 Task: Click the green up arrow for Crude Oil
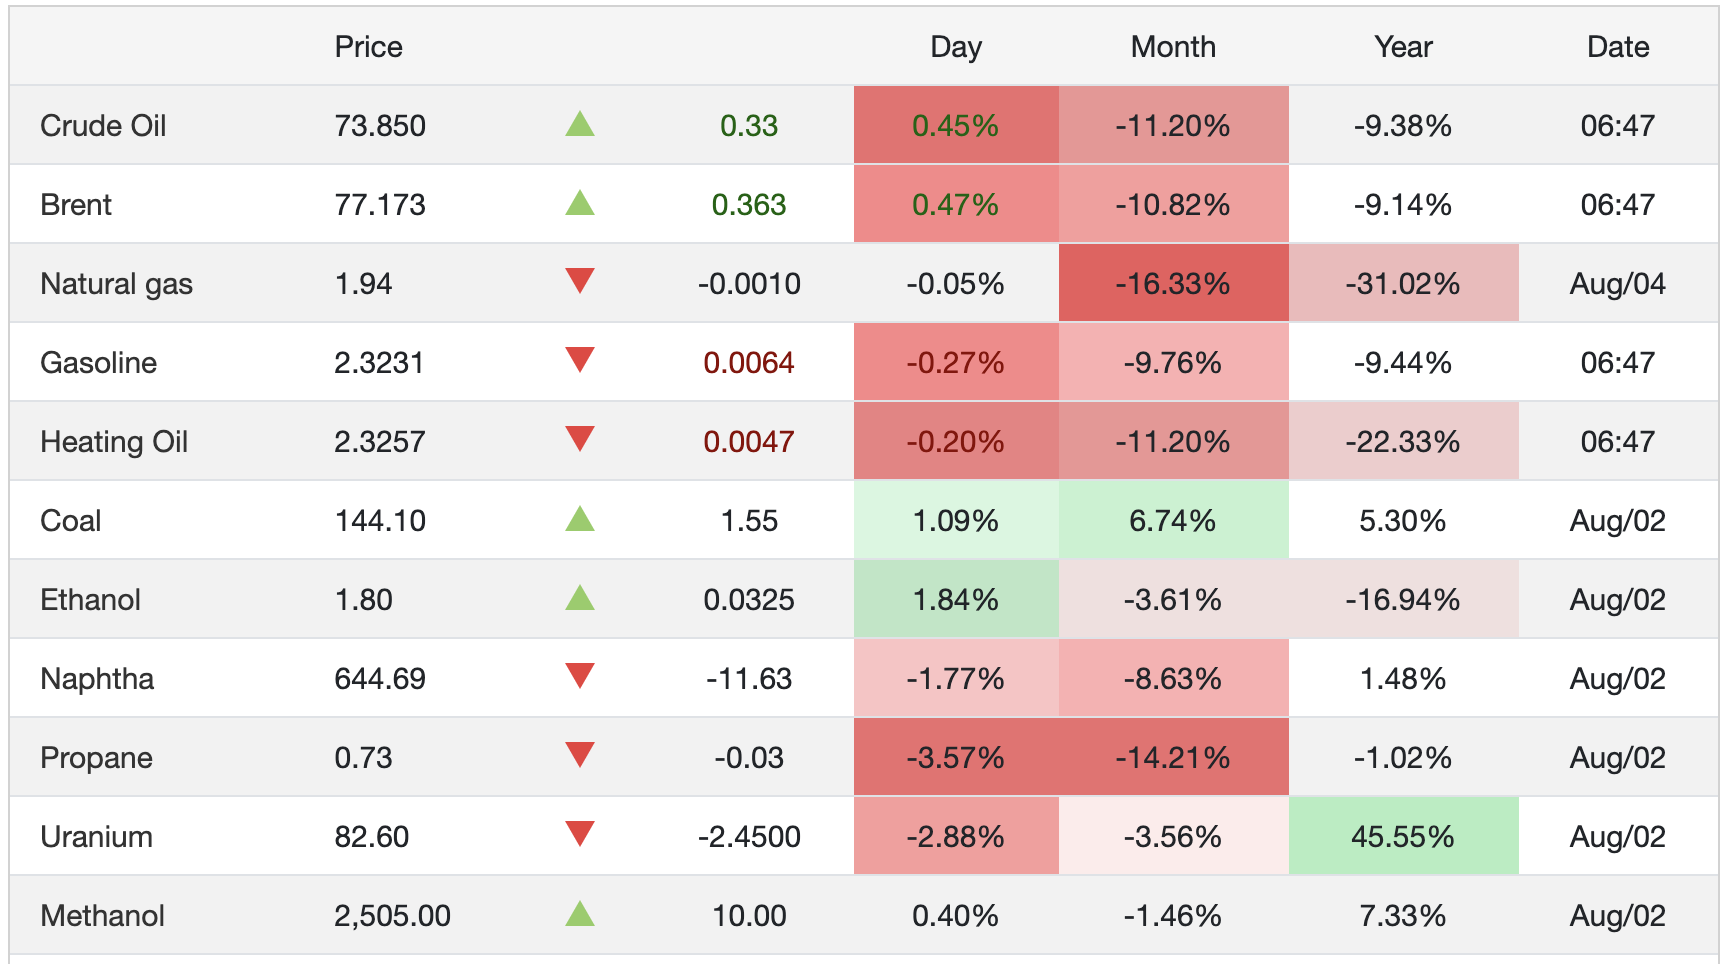coord(580,124)
